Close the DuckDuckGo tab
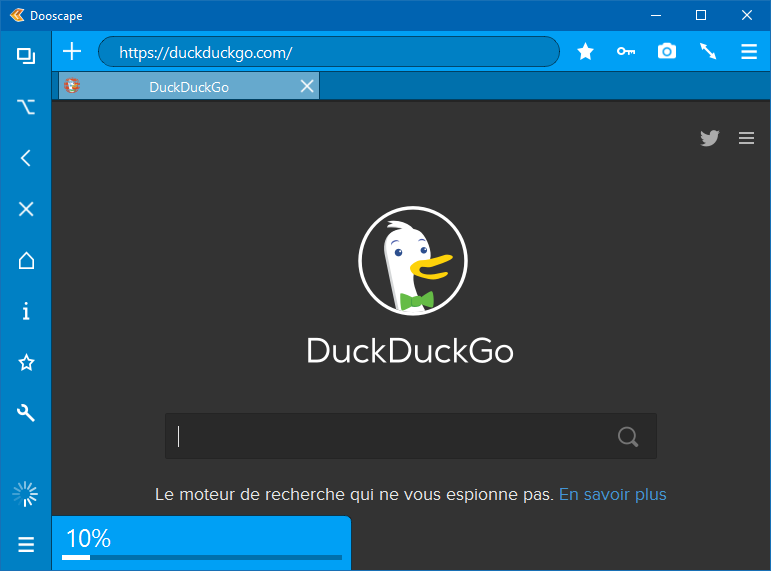Image resolution: width=771 pixels, height=571 pixels. pyautogui.click(x=307, y=86)
